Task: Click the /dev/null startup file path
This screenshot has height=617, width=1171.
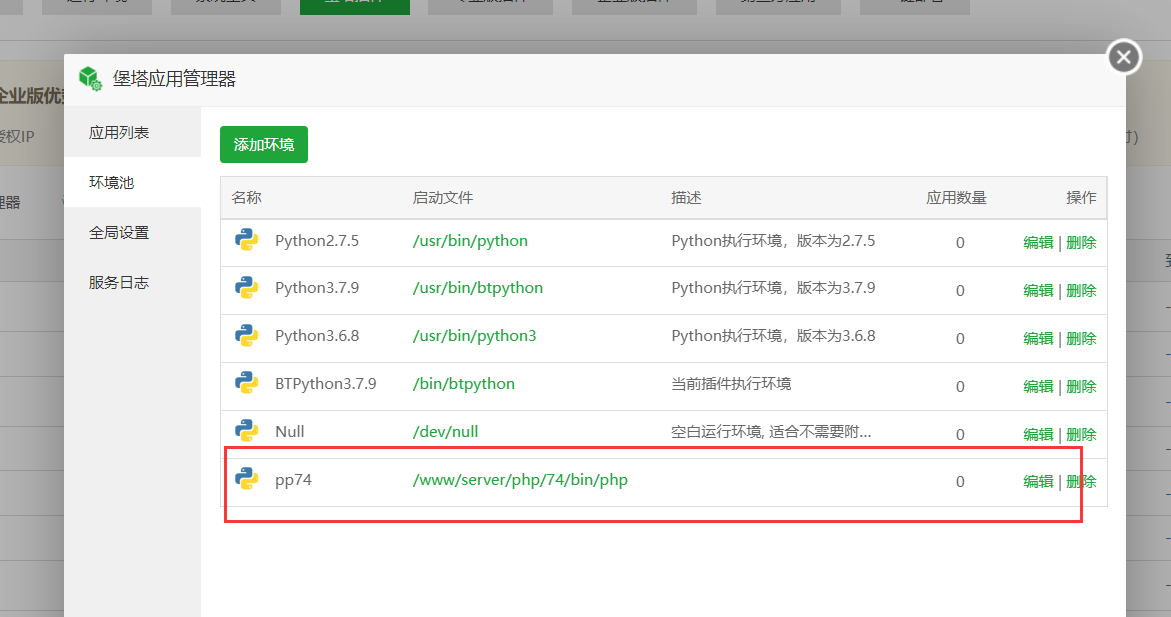Action: 445,431
